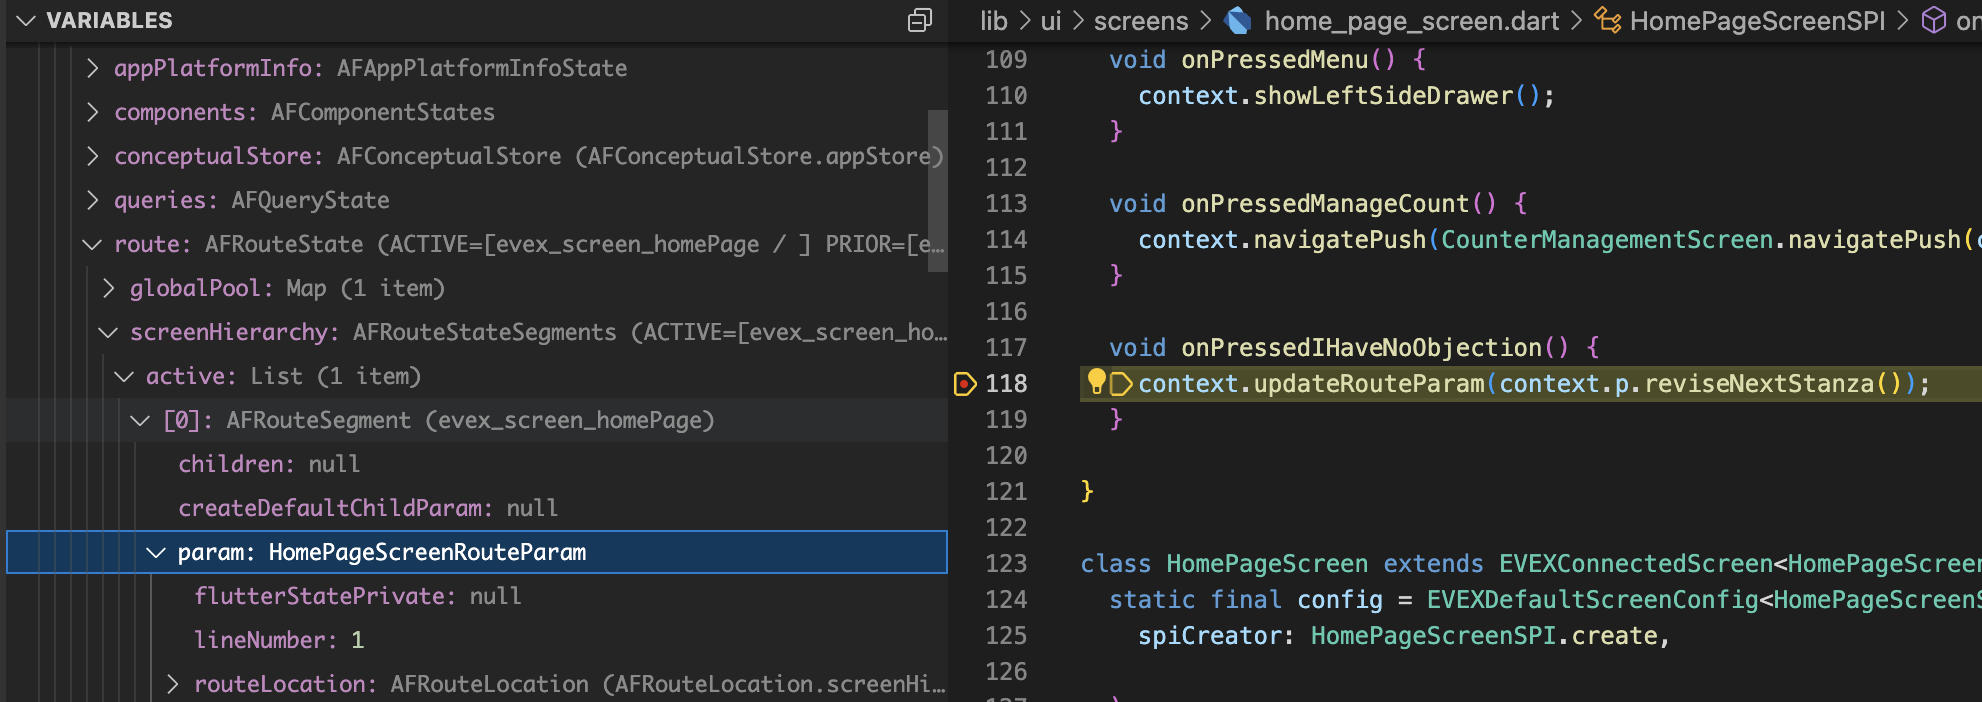1982x702 pixels.
Task: Click home_page_screen.dart in breadcrumb
Action: 1411,21
